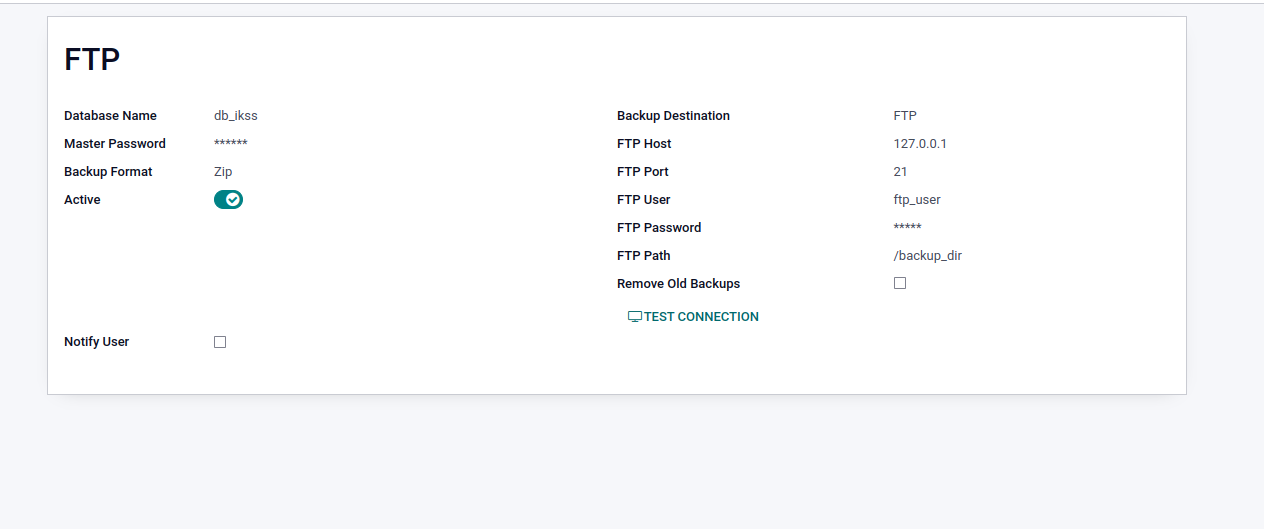Click the Database Name value db_ikss

click(236, 116)
